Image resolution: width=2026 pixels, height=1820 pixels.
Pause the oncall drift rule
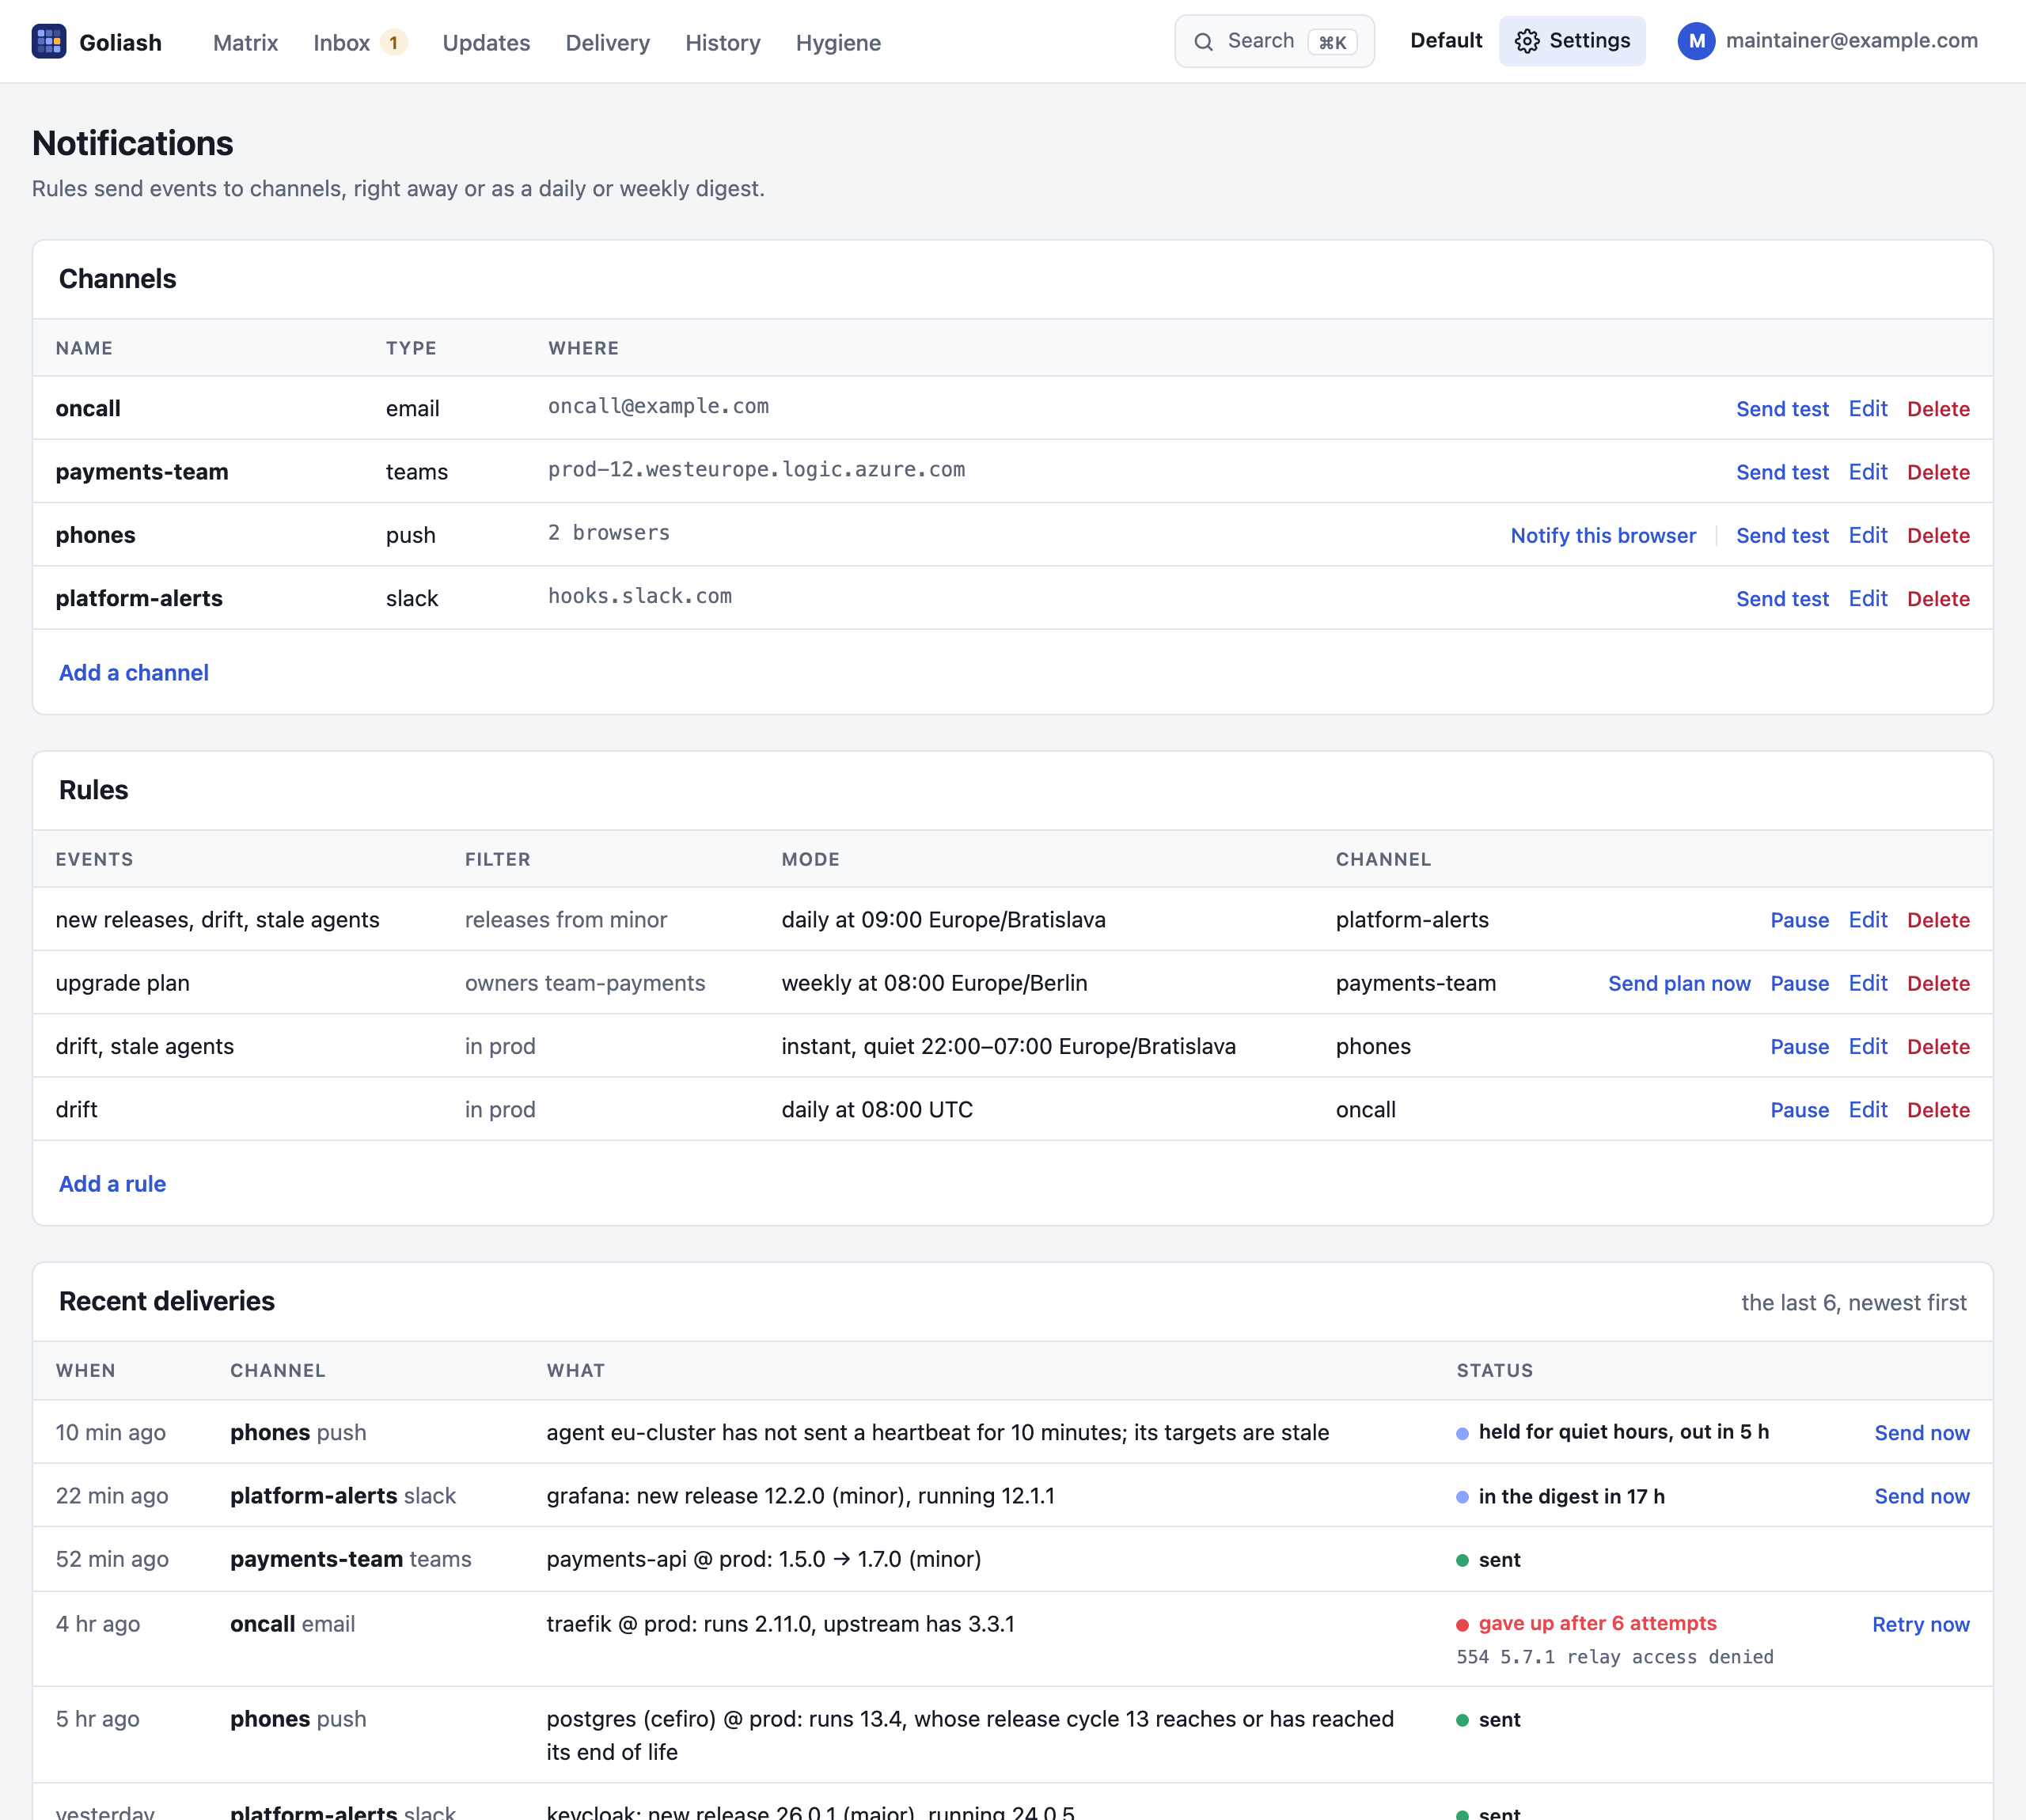tap(1799, 1110)
